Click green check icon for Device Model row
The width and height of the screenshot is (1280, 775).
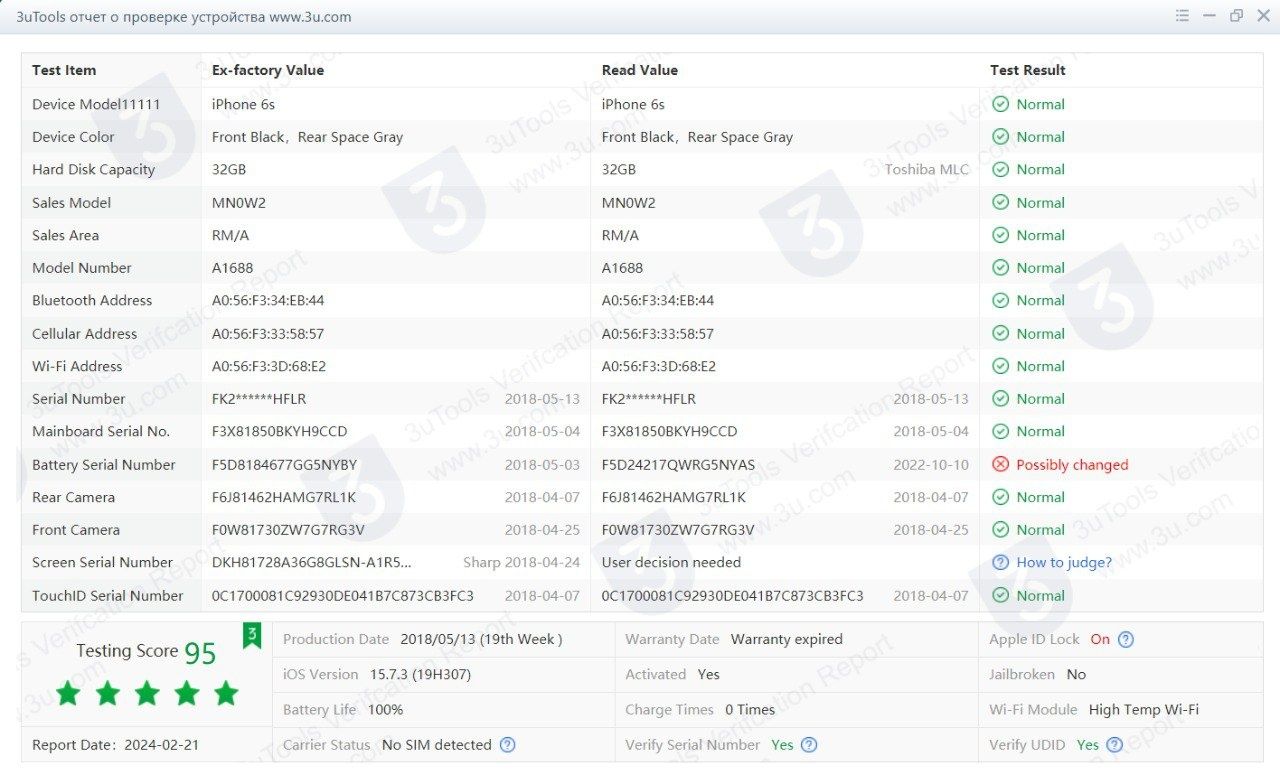[x=1000, y=104]
